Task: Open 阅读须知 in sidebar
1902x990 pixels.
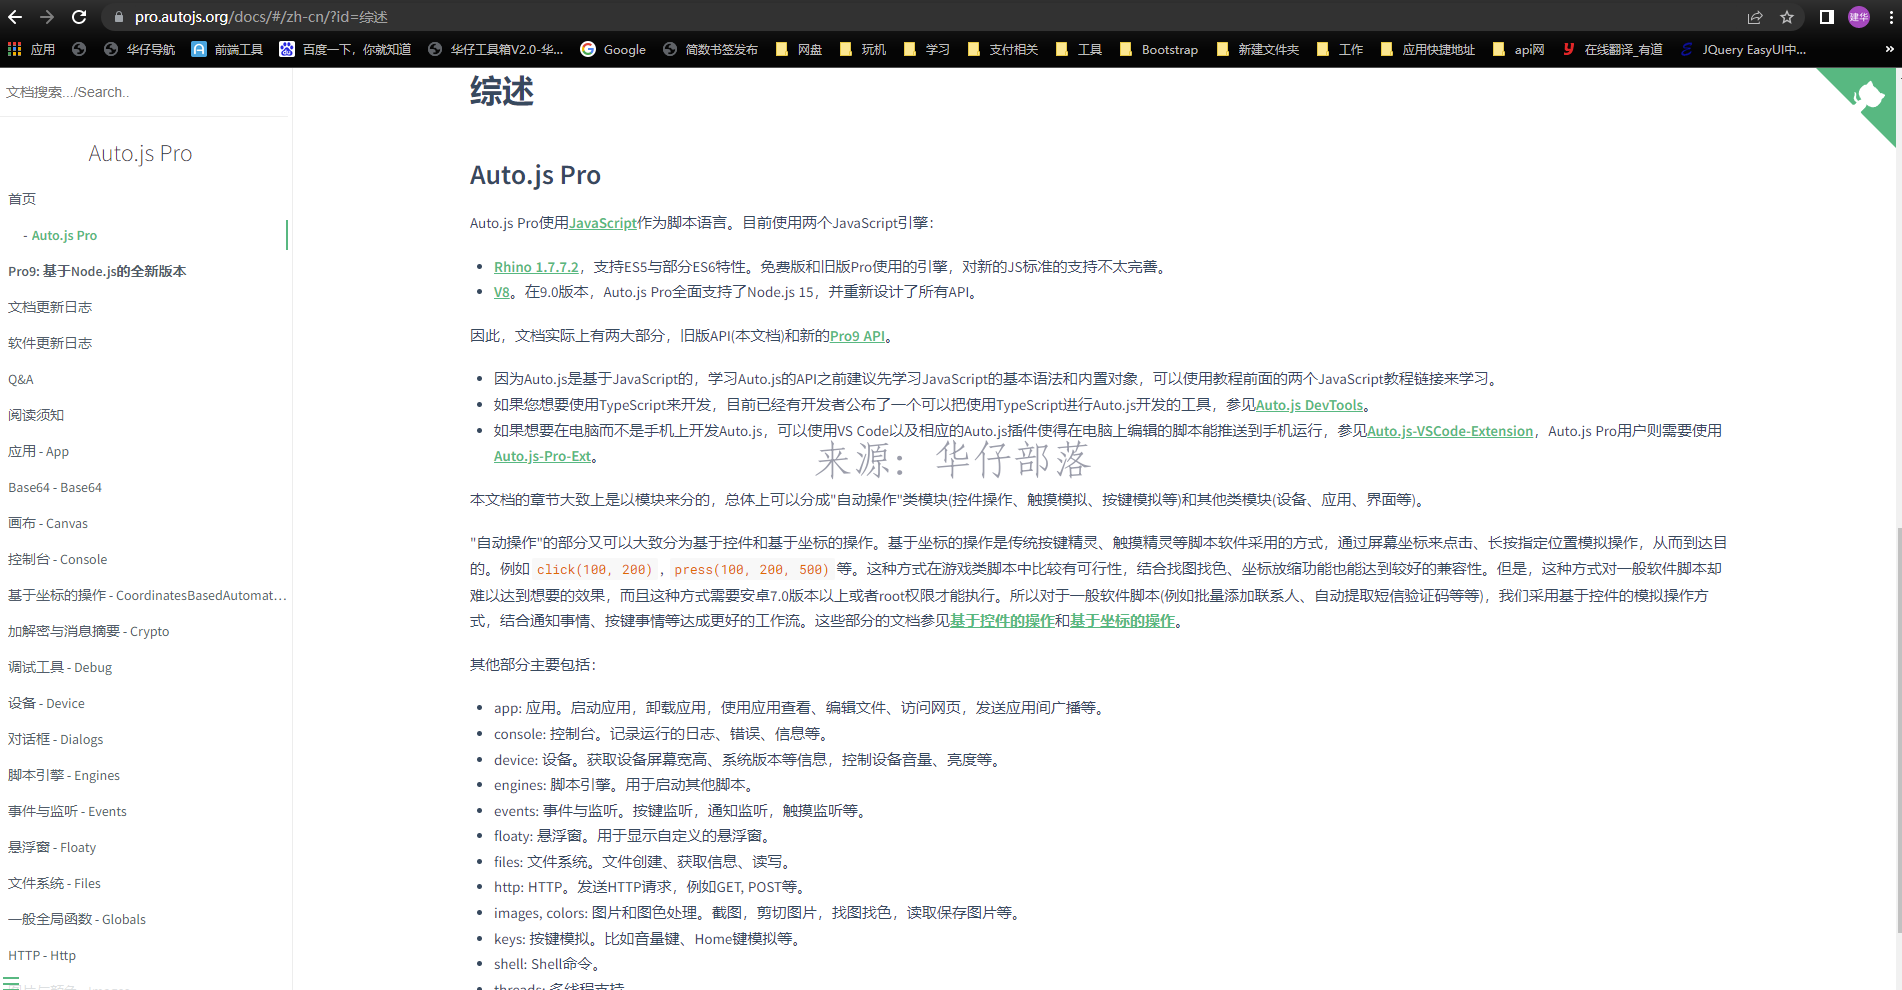Action: click(x=36, y=415)
